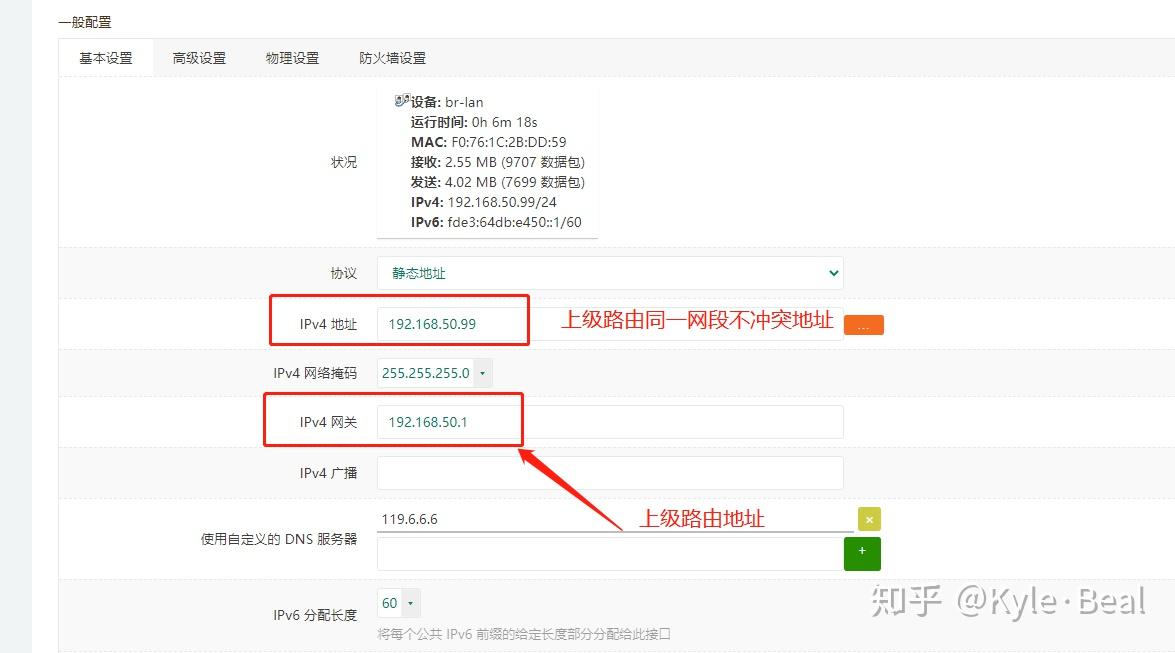Select the 物理设置 tab
The height and width of the screenshot is (653, 1175).
pos(293,57)
